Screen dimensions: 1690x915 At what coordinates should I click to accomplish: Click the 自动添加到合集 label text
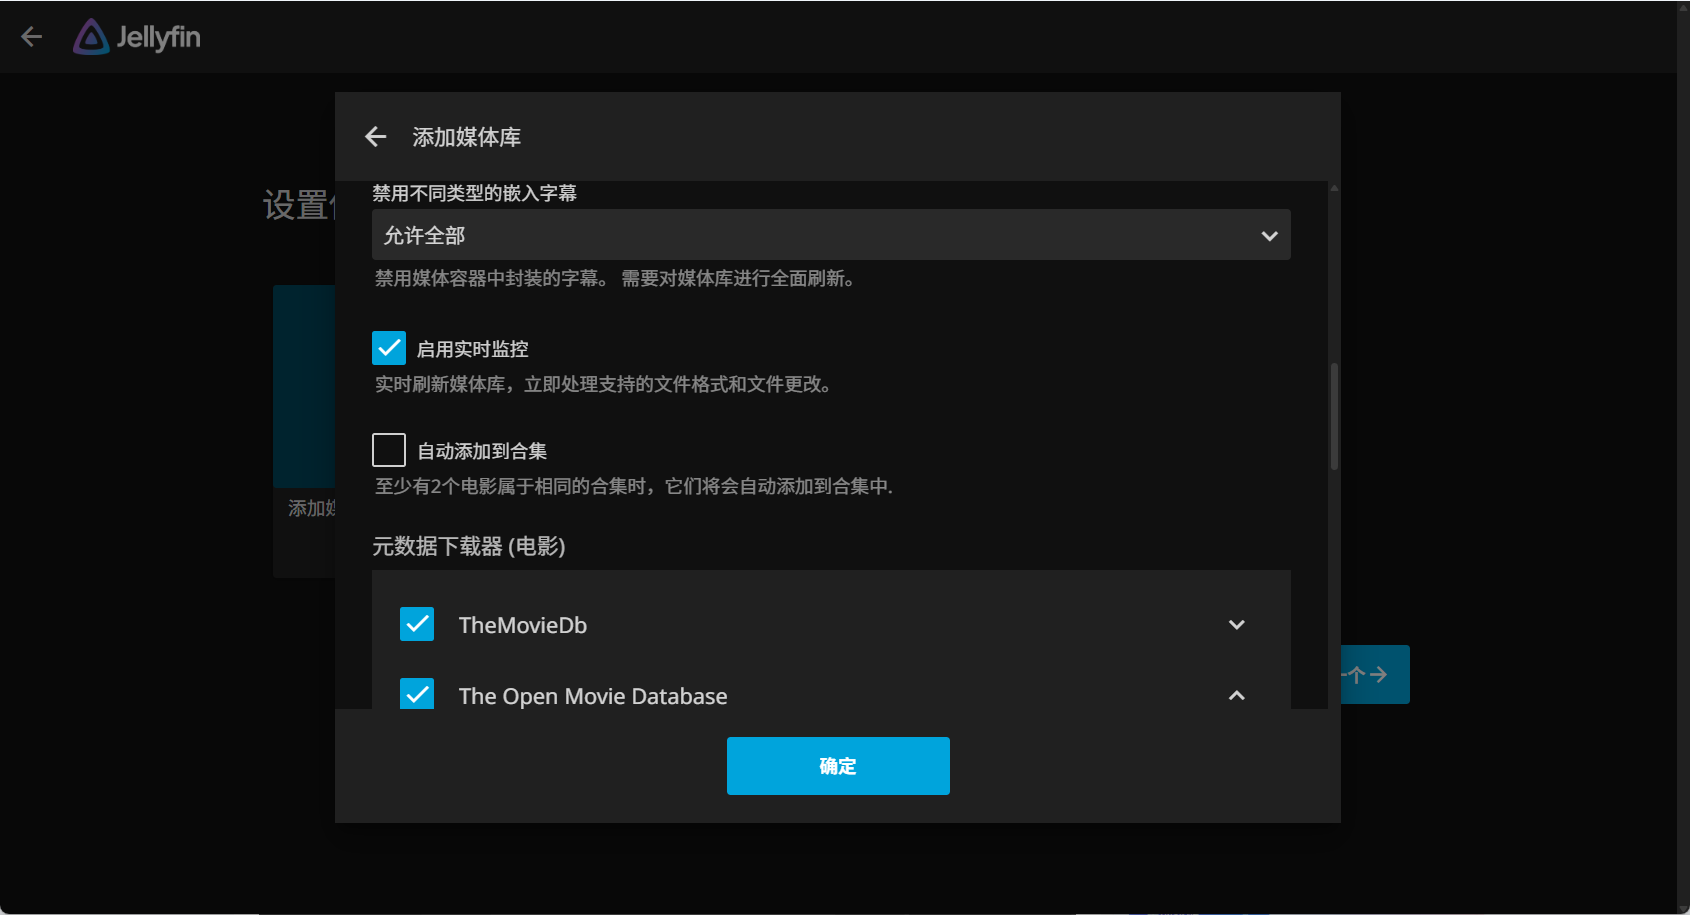pos(482,451)
